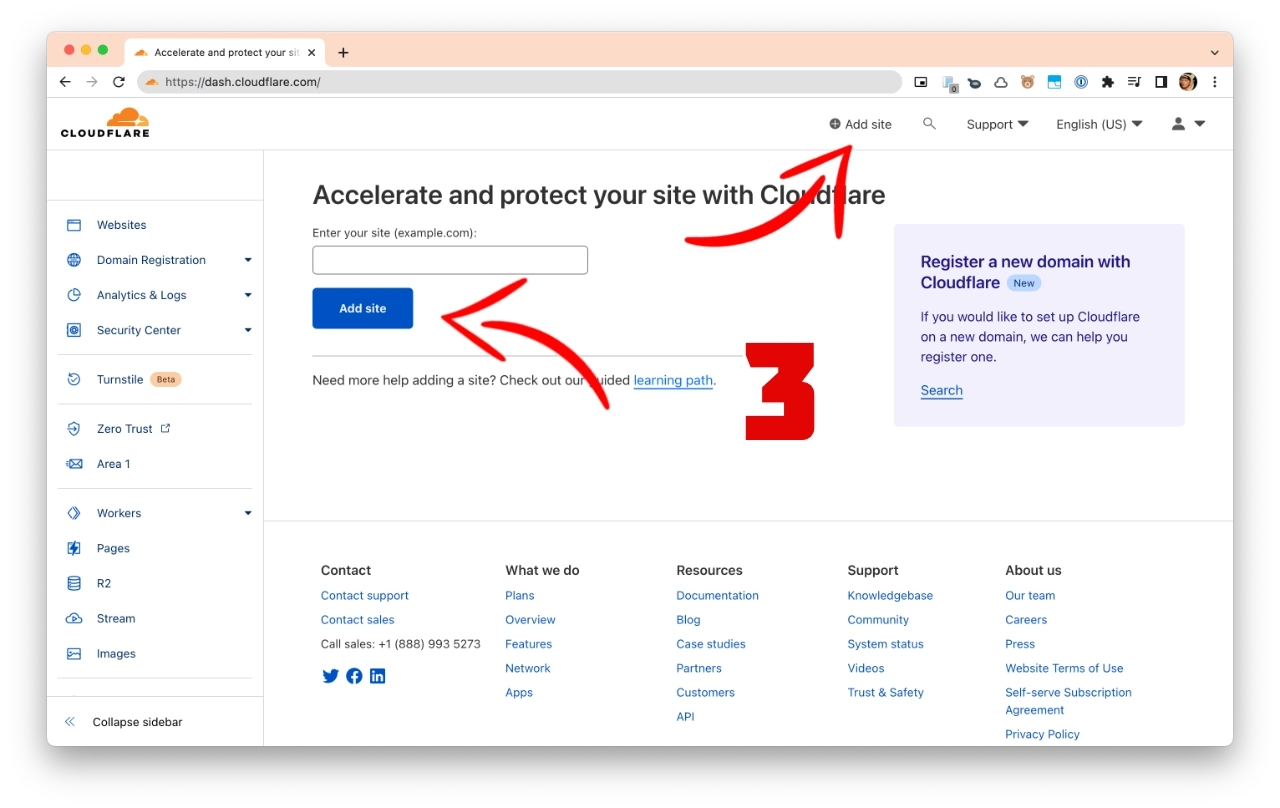Select Websites in the sidebar
The height and width of the screenshot is (808, 1280).
point(121,225)
